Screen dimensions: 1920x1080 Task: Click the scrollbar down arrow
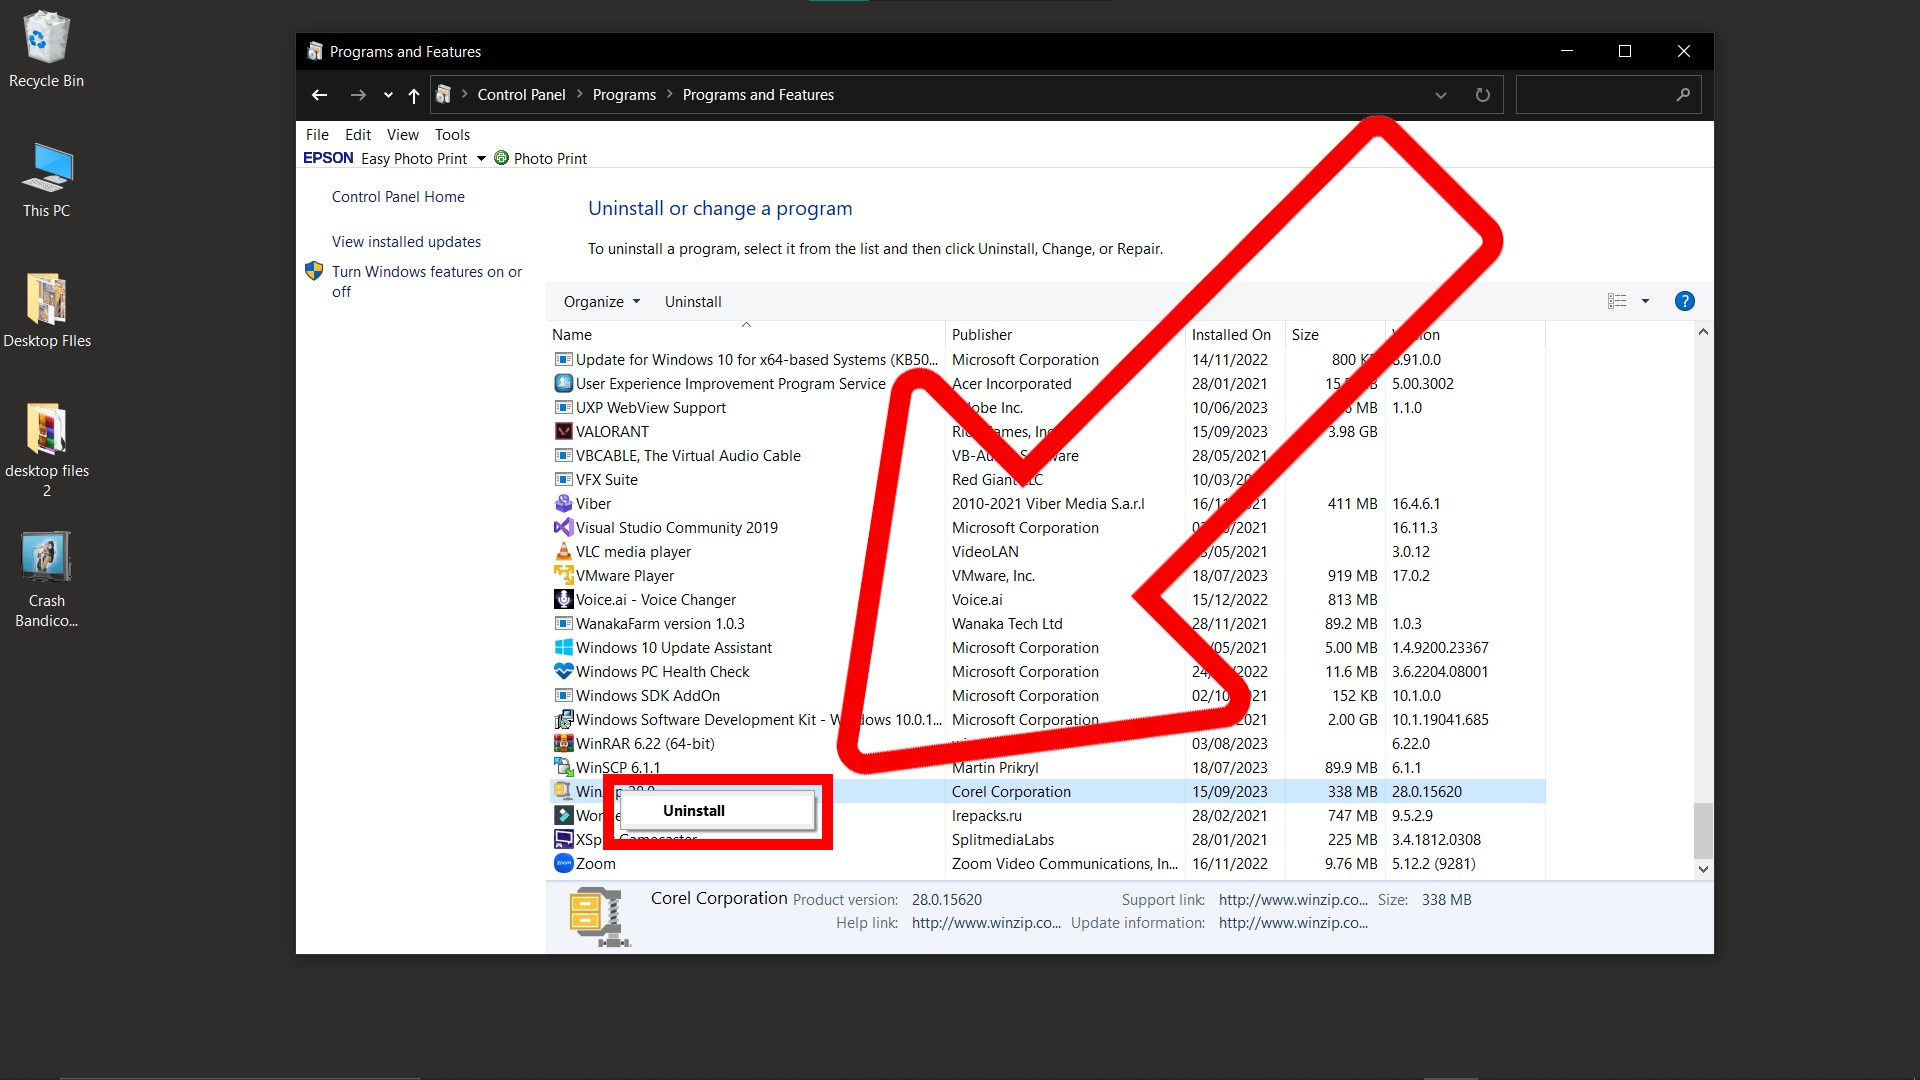tap(1703, 869)
